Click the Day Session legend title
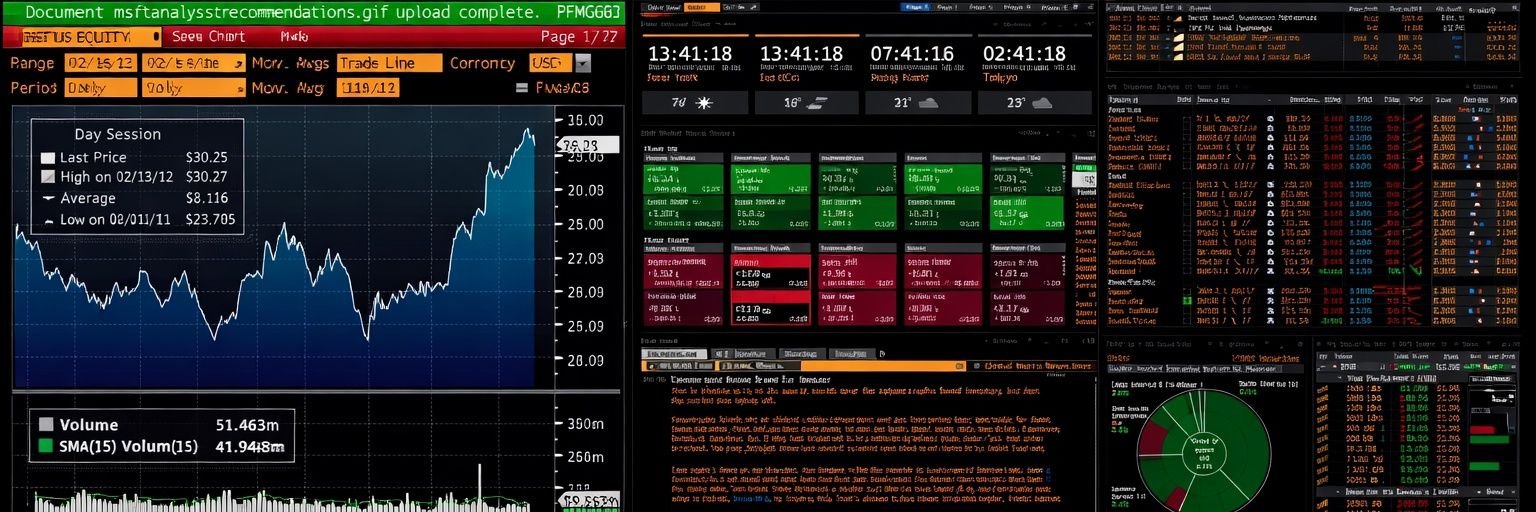This screenshot has height=512, width=1536. tap(117, 134)
